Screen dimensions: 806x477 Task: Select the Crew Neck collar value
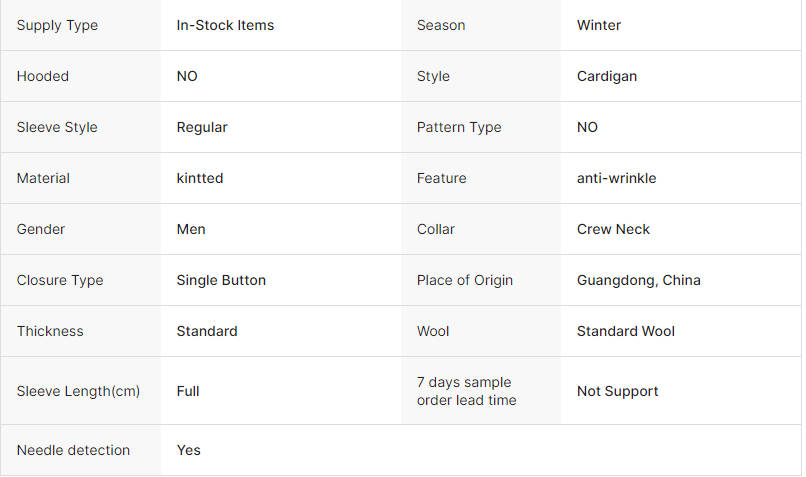613,229
